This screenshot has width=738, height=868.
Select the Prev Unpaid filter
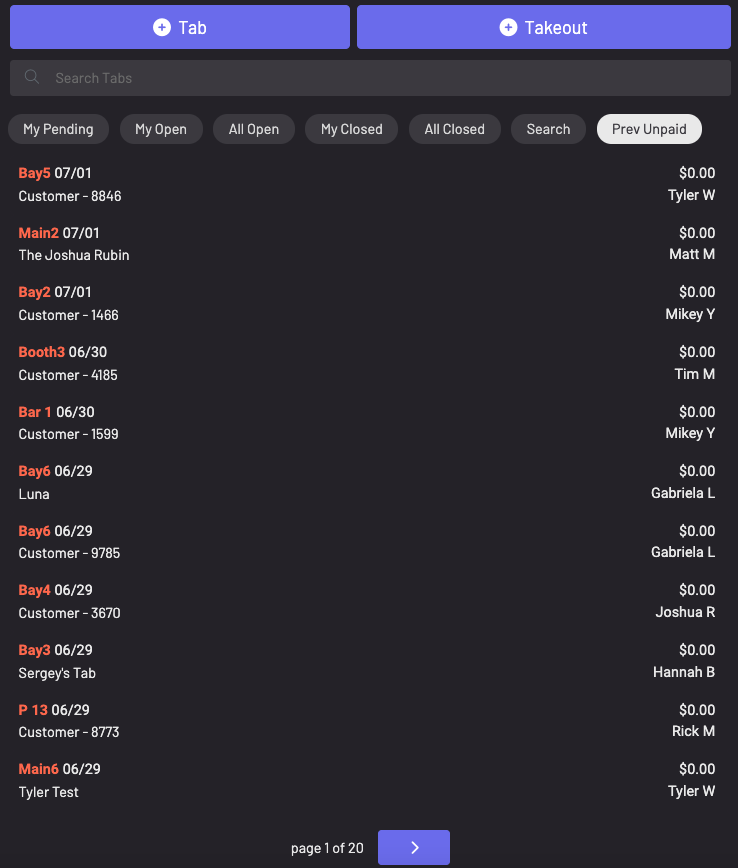click(x=649, y=129)
